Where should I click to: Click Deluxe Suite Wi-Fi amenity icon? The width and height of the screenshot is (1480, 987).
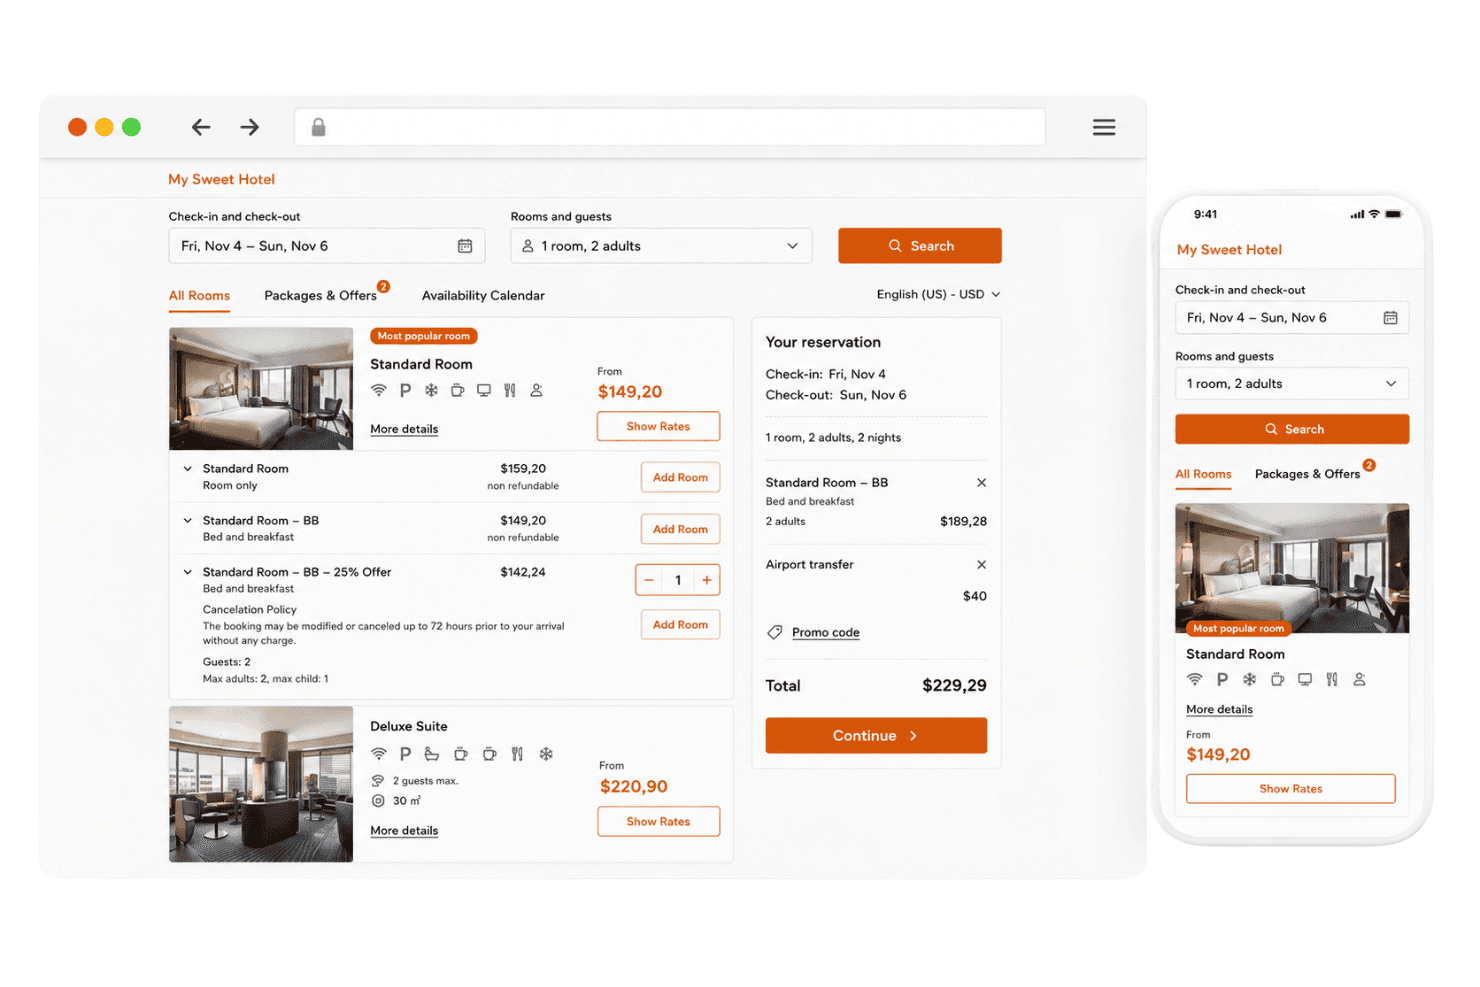tap(379, 754)
